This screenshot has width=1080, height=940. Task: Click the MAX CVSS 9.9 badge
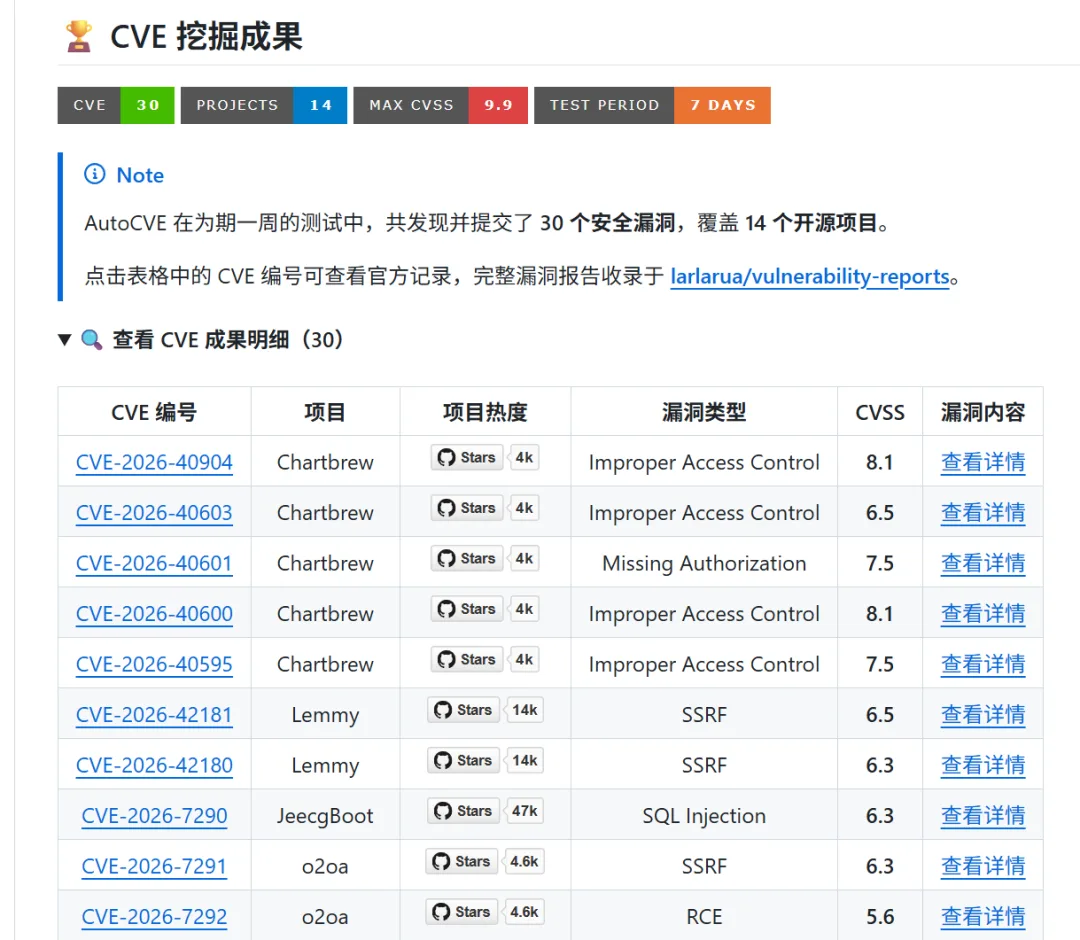point(440,105)
